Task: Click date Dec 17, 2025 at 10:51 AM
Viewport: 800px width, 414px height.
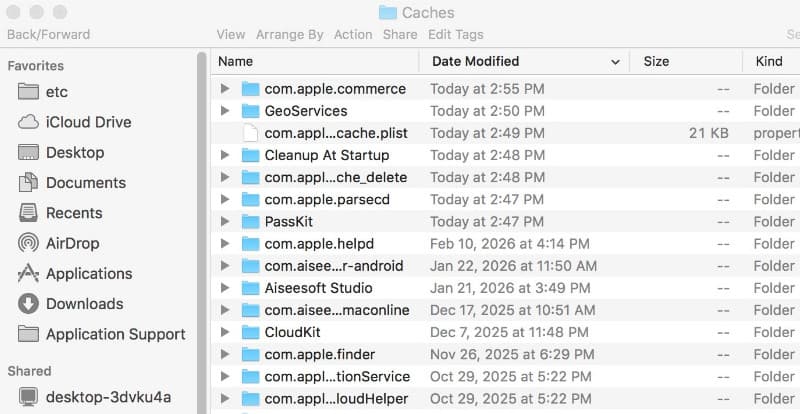Action: coord(513,310)
